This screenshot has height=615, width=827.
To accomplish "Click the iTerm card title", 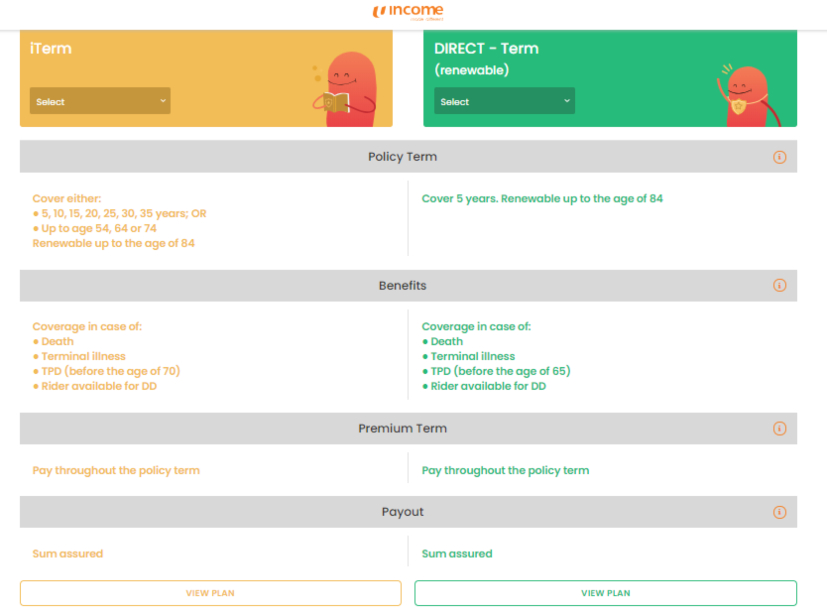I will click(50, 48).
